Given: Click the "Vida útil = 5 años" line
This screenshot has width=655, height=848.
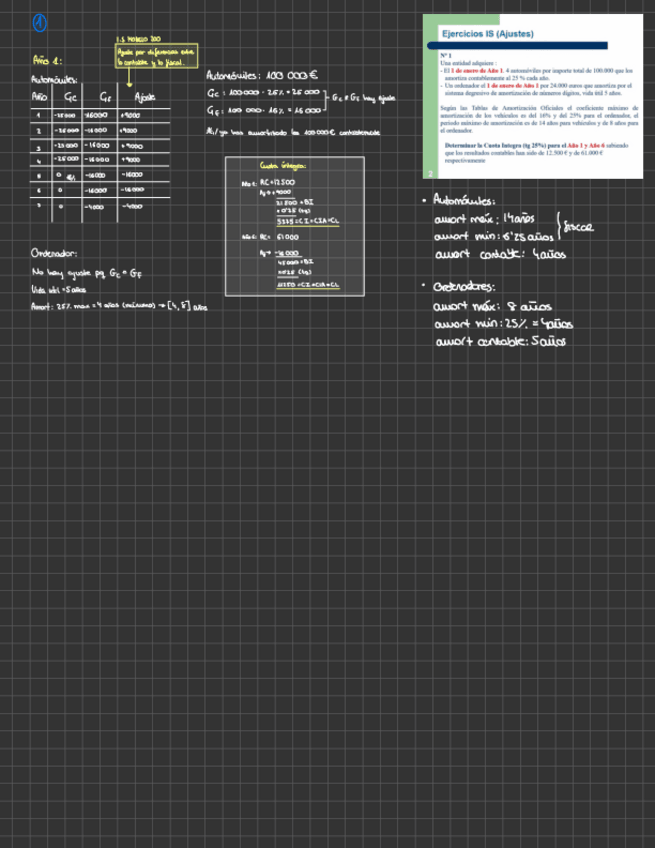Looking at the screenshot, I should tap(59, 290).
